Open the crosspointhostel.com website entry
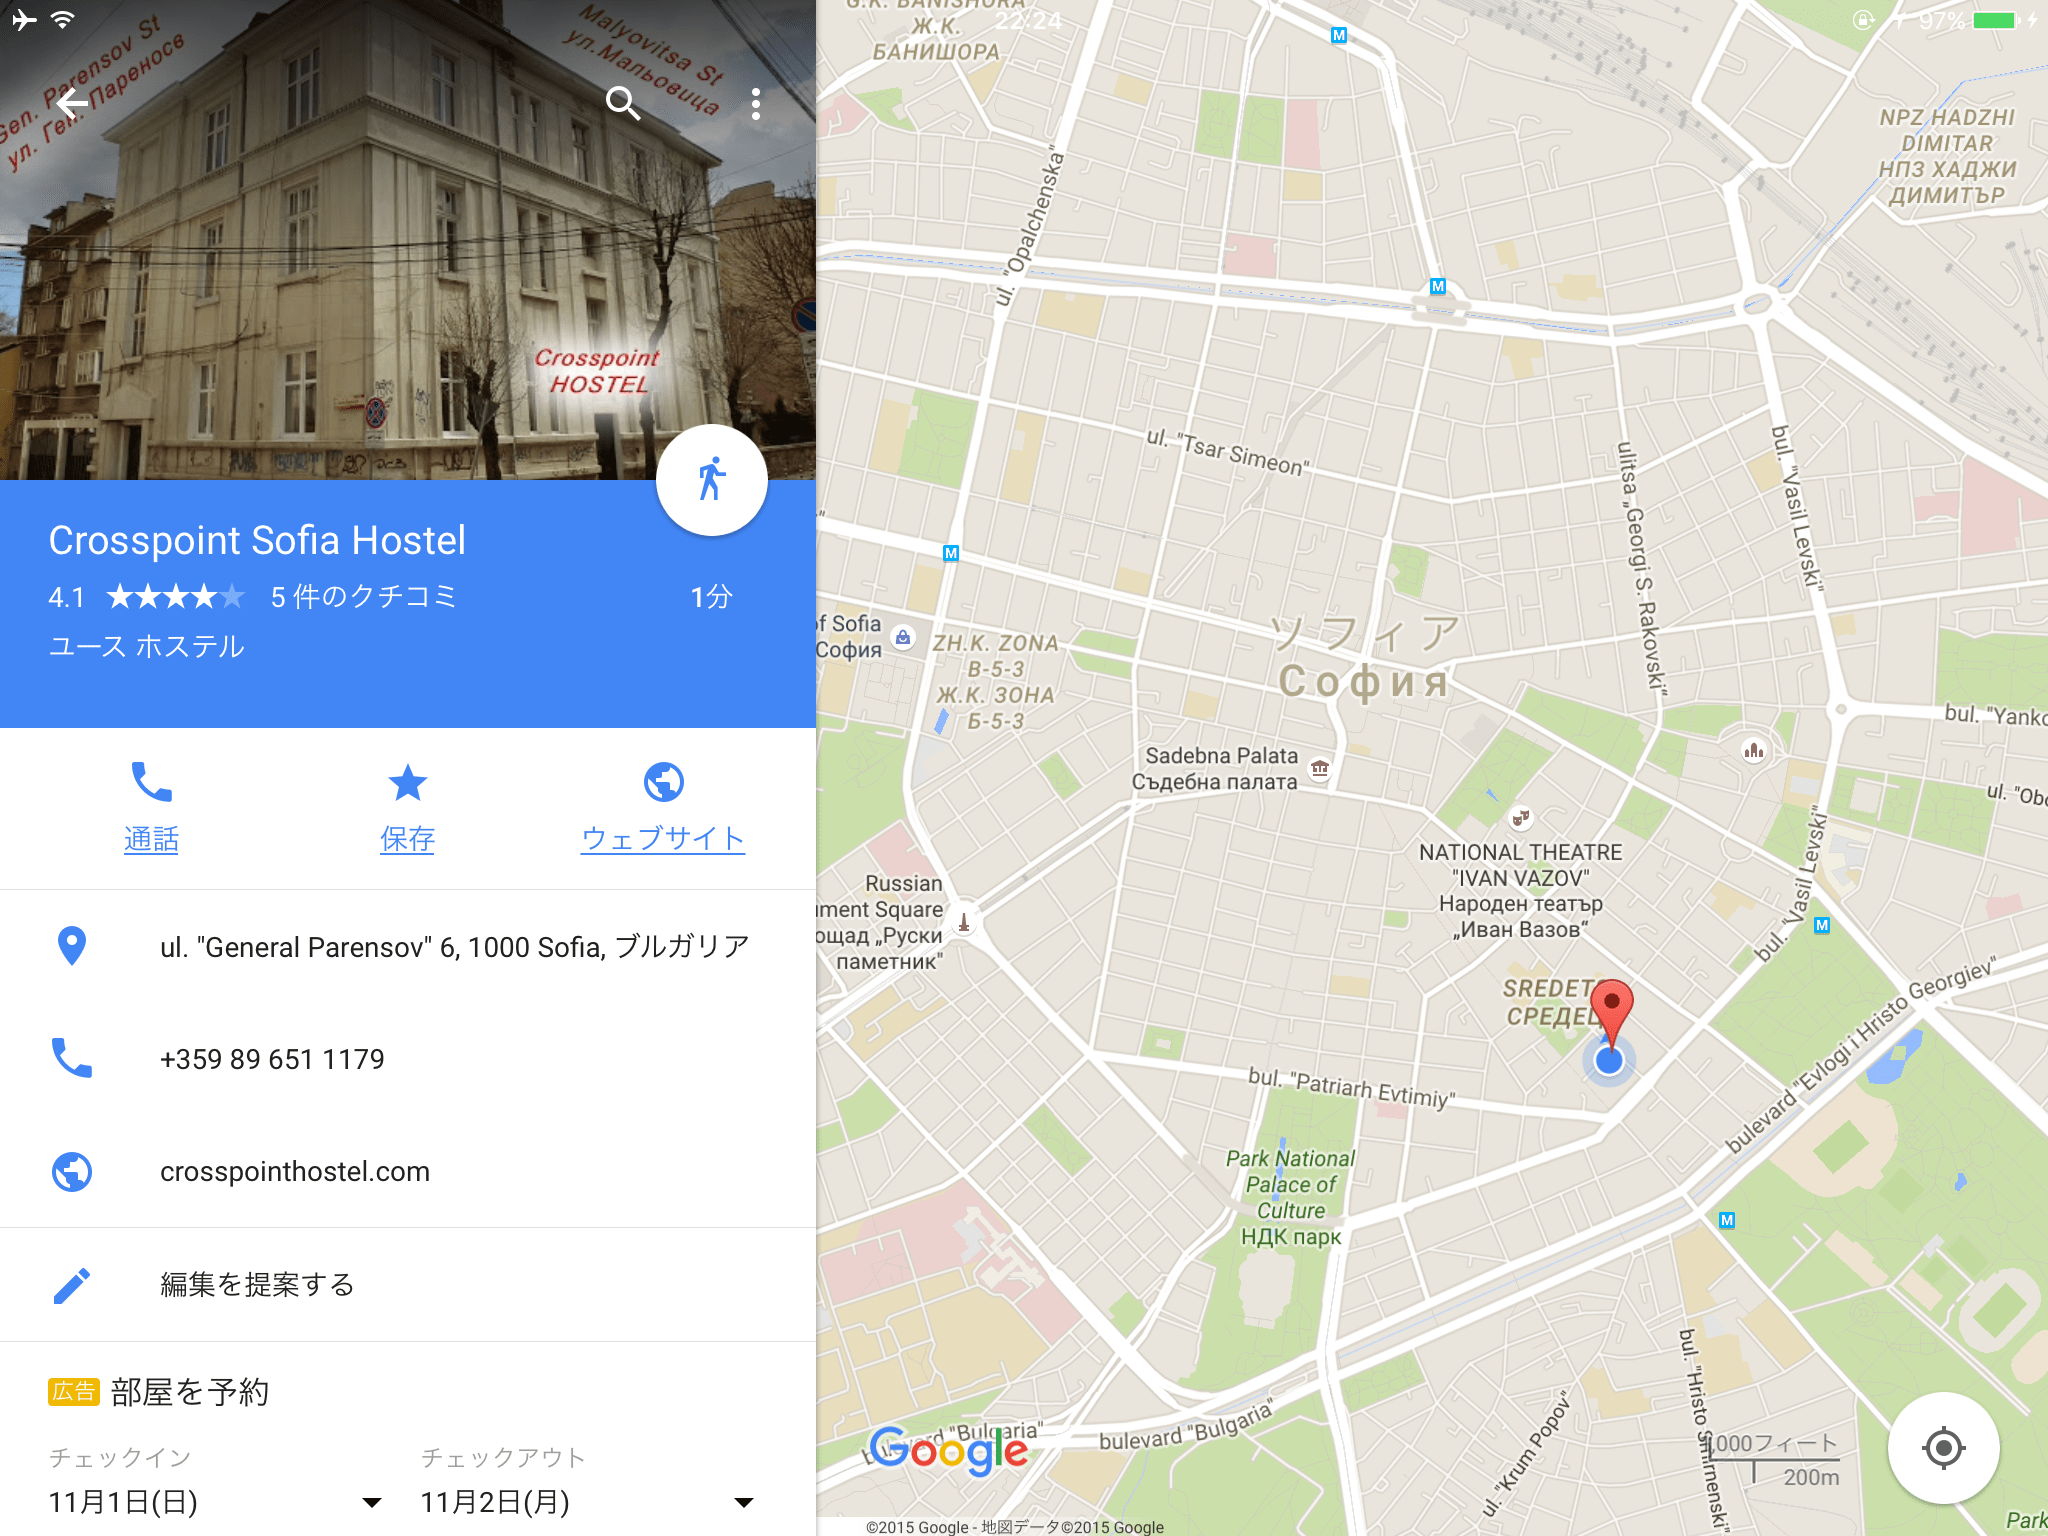The image size is (2048, 1536). click(x=408, y=1171)
